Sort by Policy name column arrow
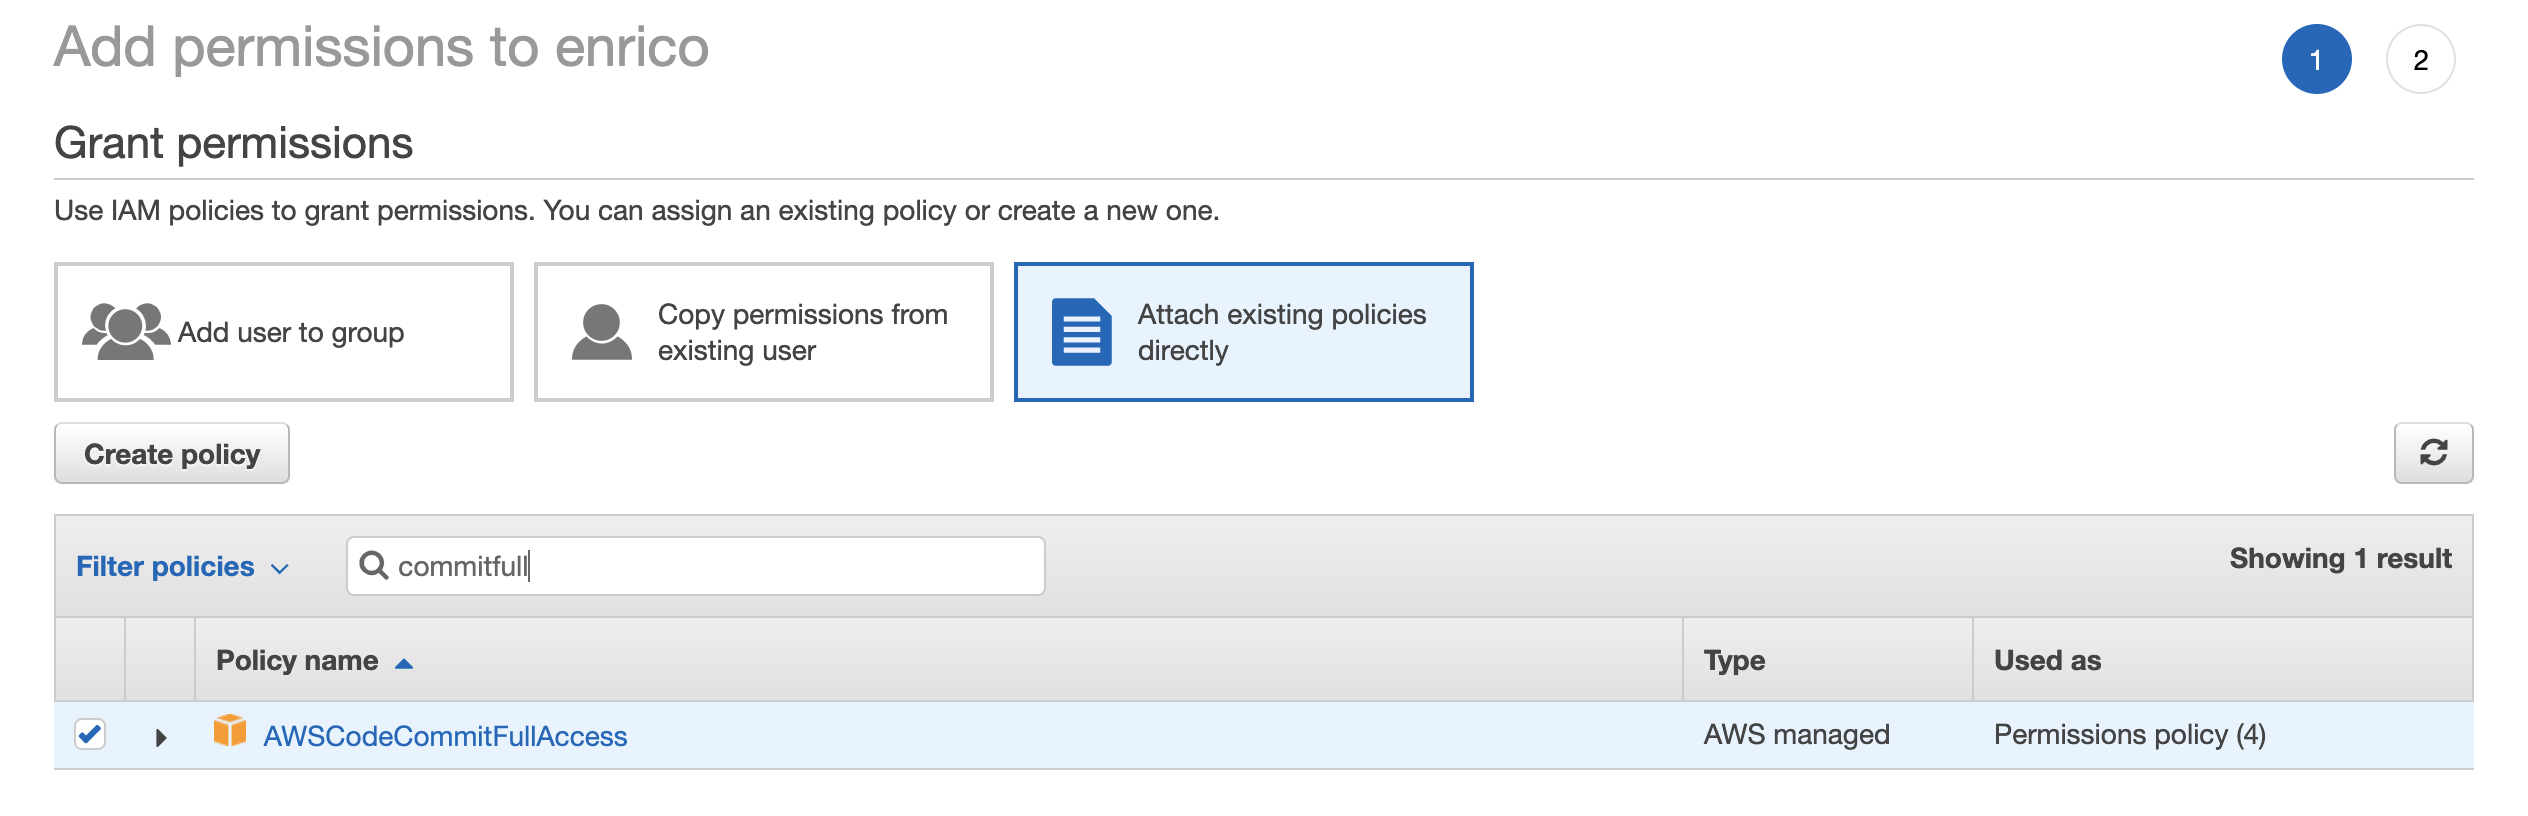2528x816 pixels. [x=404, y=662]
